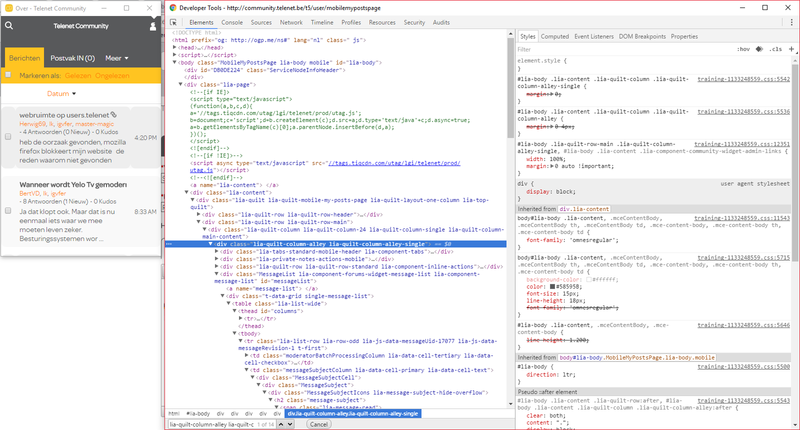Click the search icon in Telenet Community
800x430 pixels.
[x=9, y=26]
